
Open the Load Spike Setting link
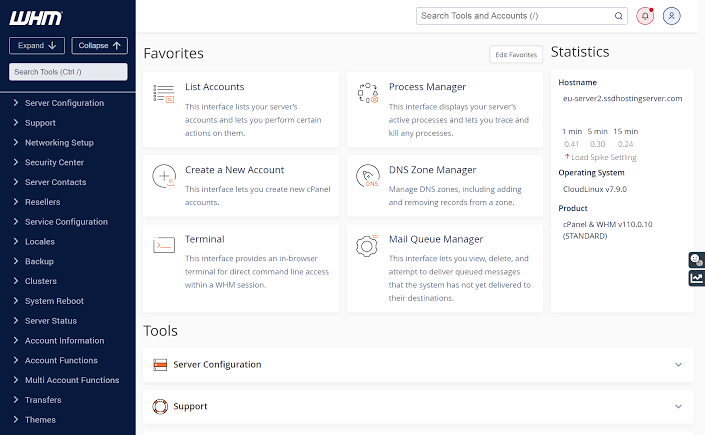603,157
